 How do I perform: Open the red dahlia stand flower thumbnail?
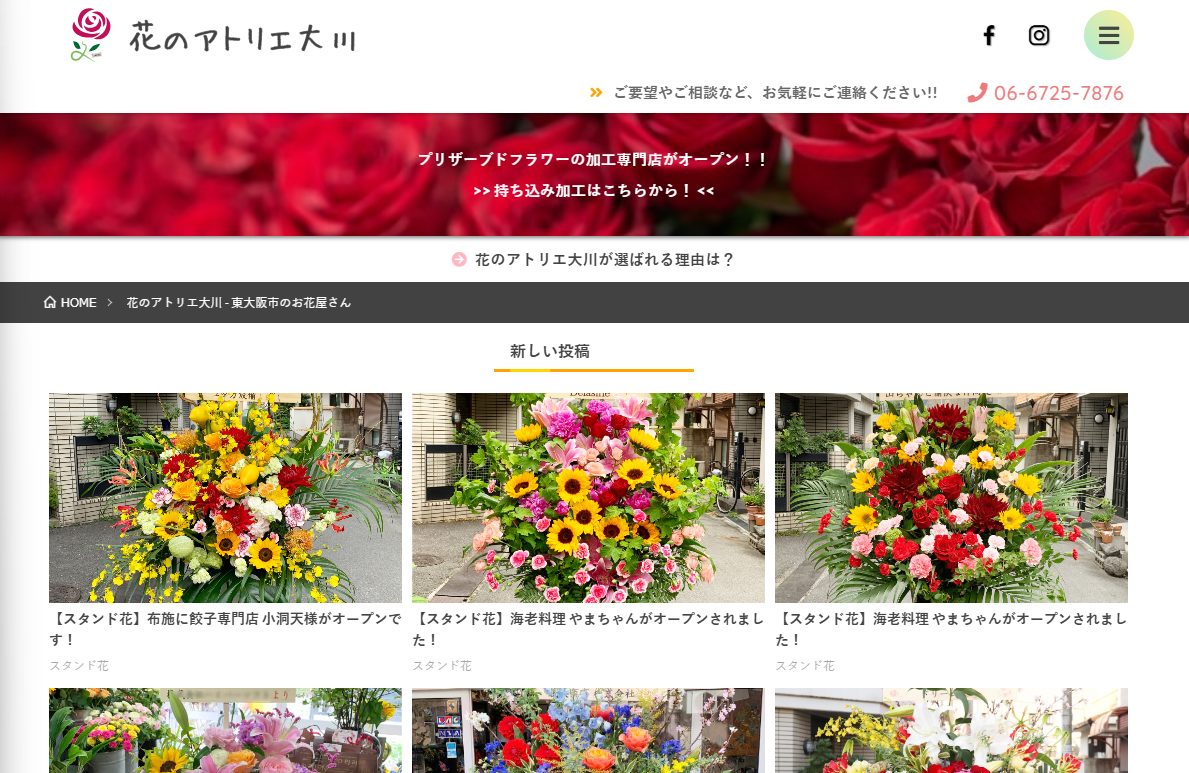click(x=951, y=497)
